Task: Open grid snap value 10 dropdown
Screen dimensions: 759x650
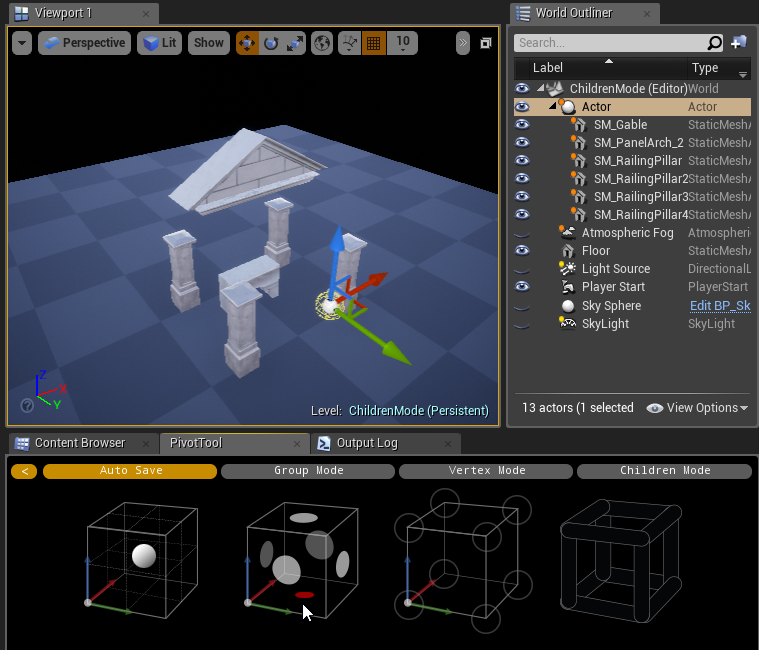Action: pyautogui.click(x=402, y=43)
